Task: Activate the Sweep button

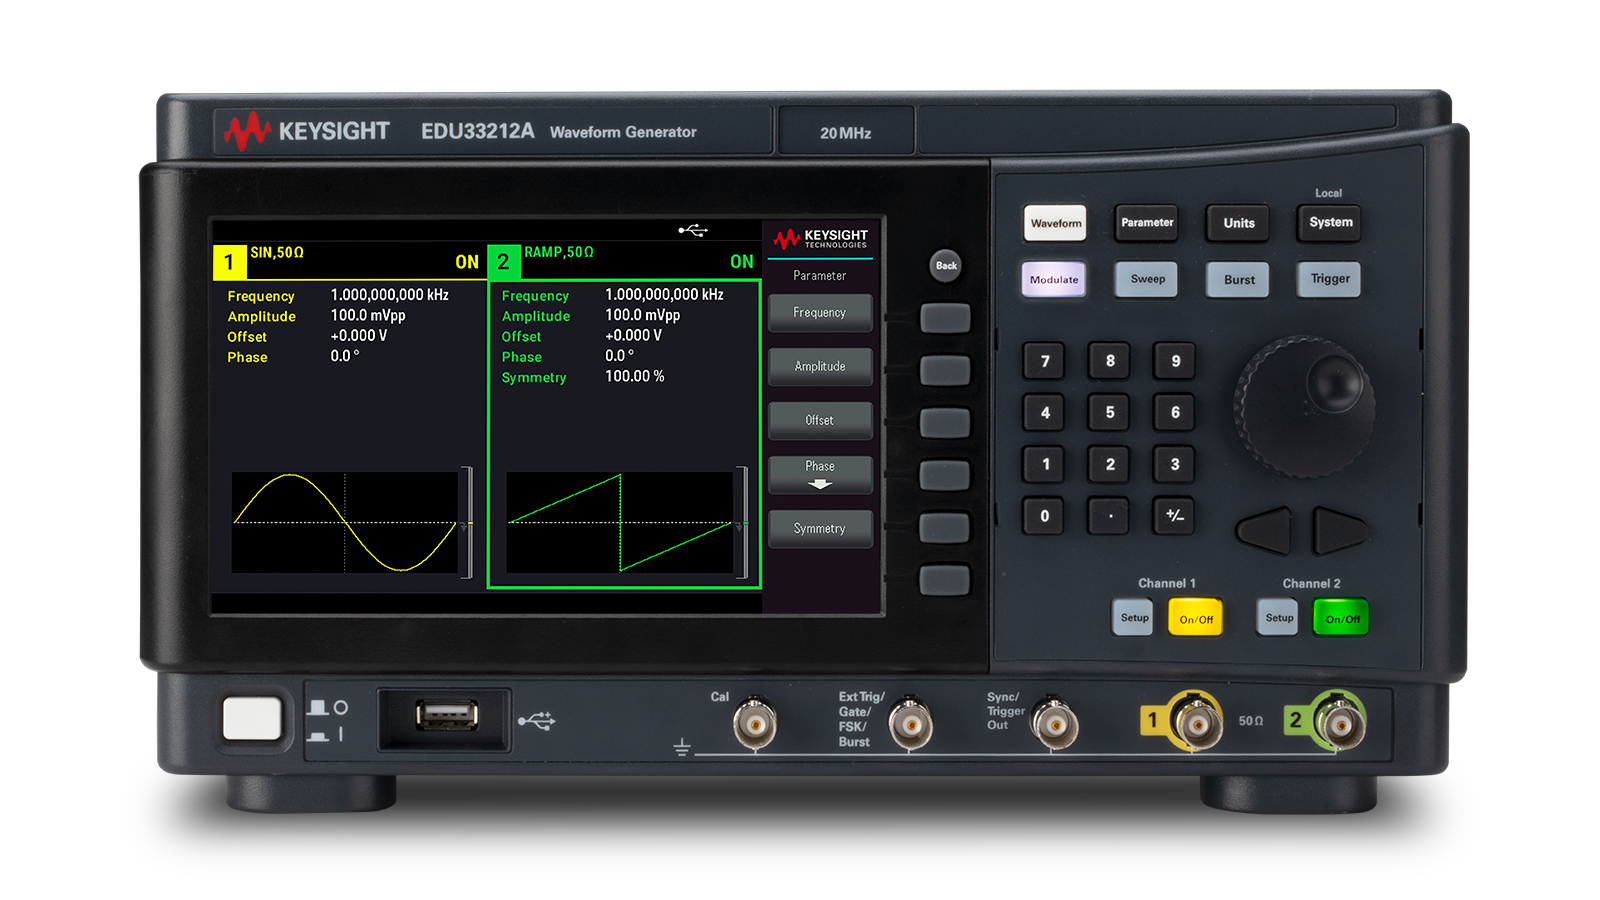Action: click(x=1147, y=279)
